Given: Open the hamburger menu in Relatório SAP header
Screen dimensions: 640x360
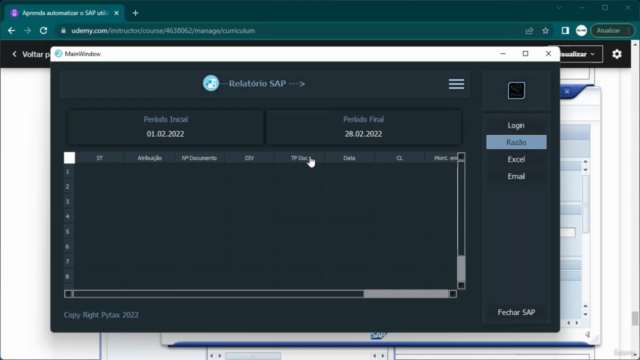Looking at the screenshot, I should click(456, 84).
